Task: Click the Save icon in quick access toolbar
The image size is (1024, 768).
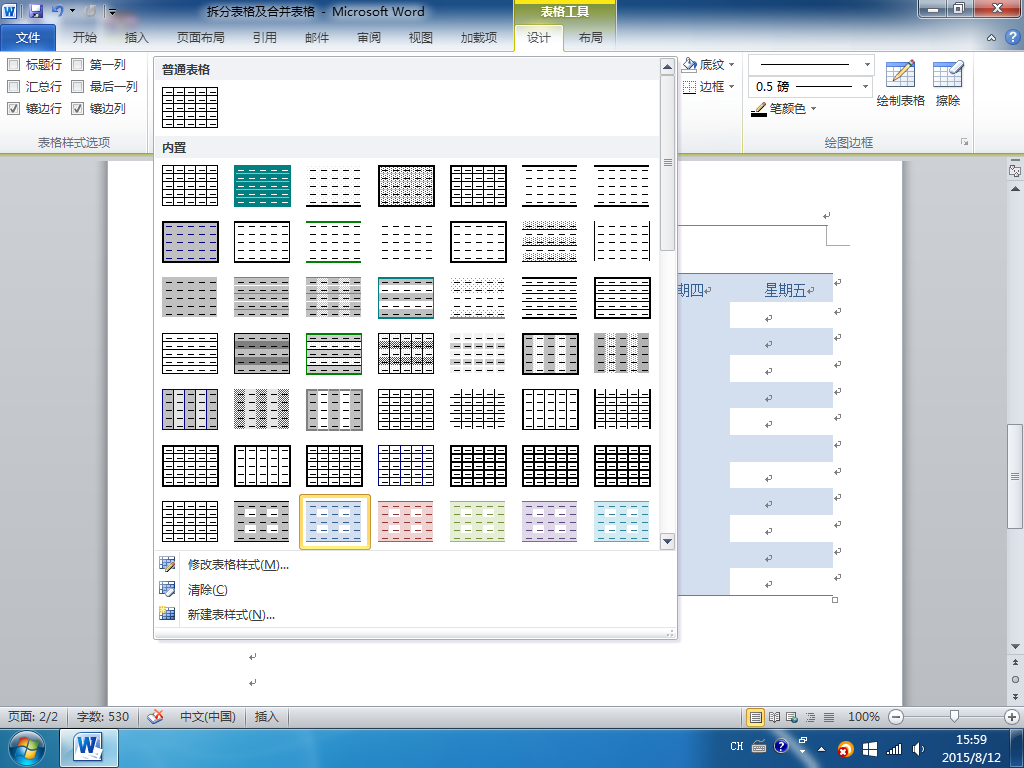Action: (36, 11)
